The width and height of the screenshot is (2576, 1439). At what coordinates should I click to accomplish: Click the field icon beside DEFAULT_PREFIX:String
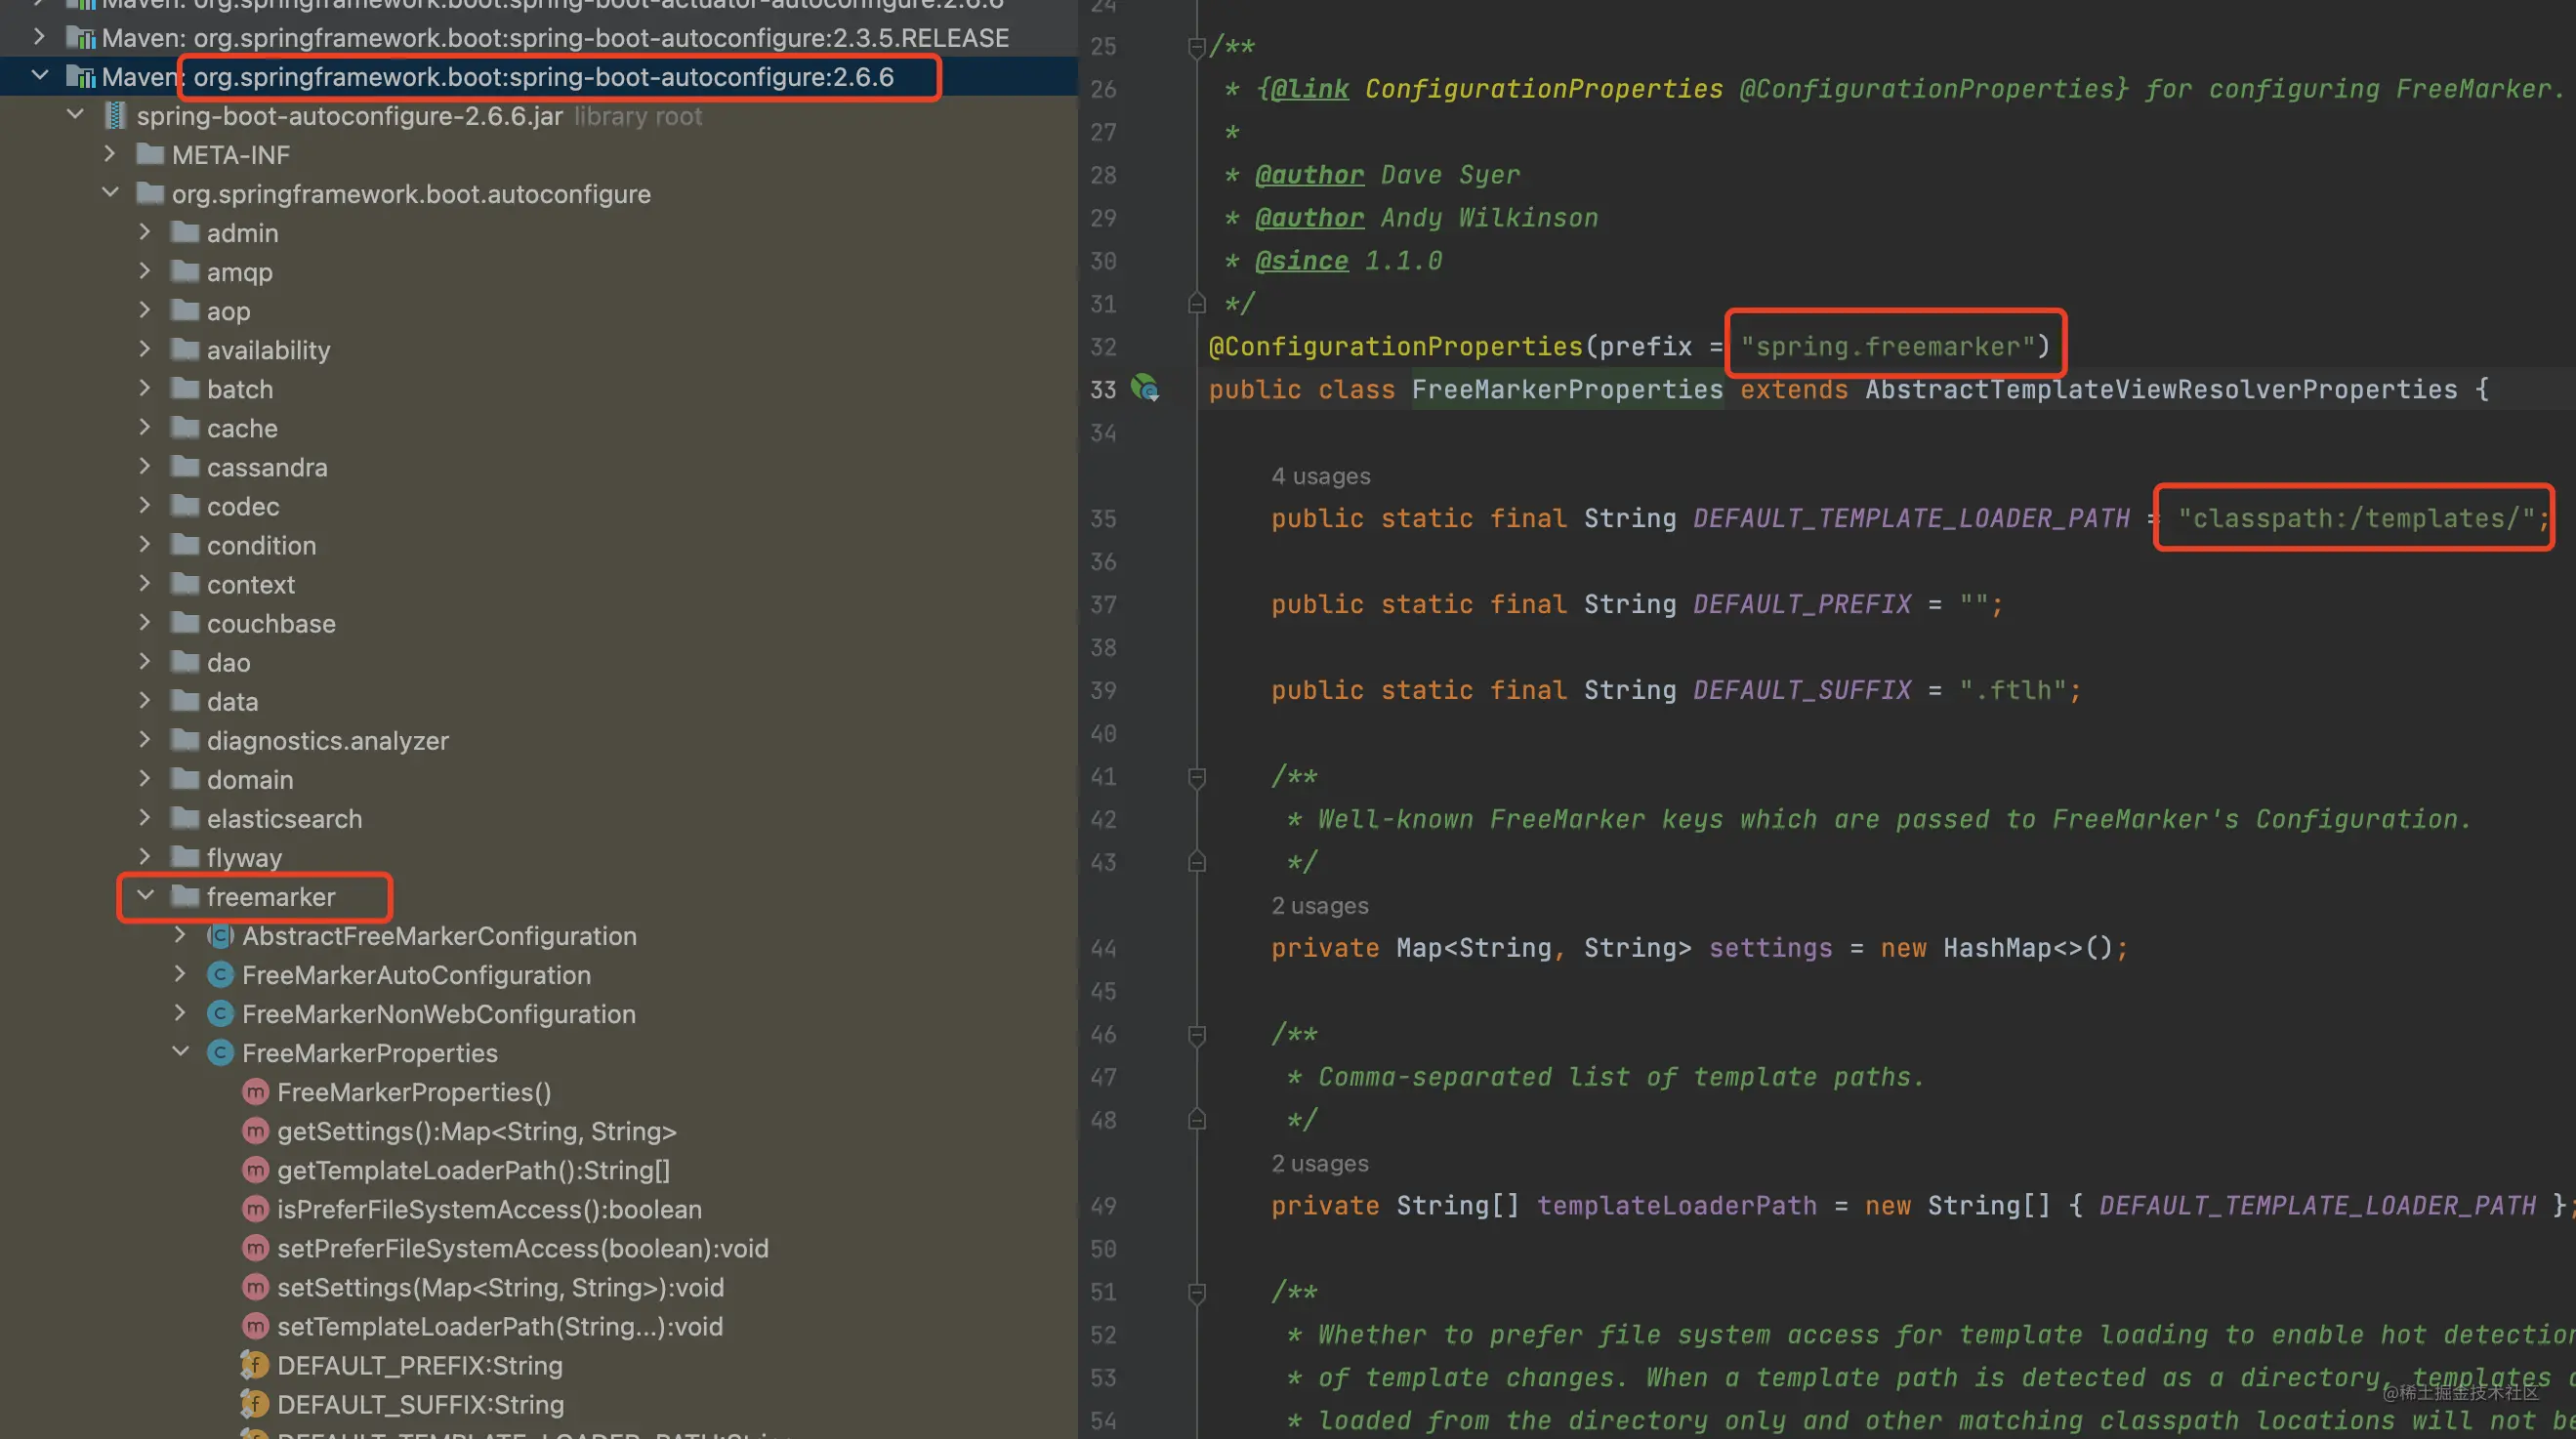256,1365
